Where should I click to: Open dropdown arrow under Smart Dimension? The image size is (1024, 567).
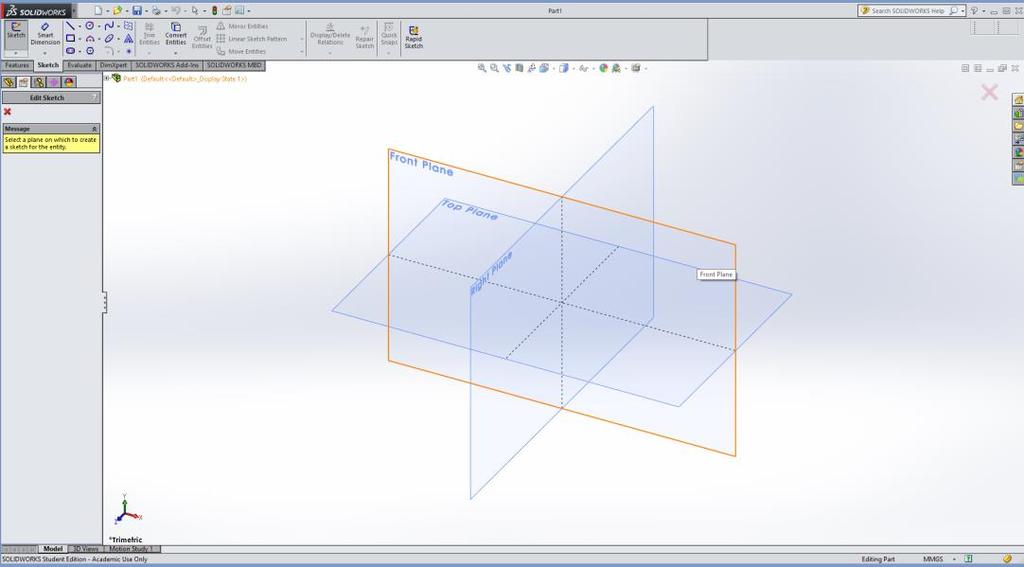(x=45, y=53)
